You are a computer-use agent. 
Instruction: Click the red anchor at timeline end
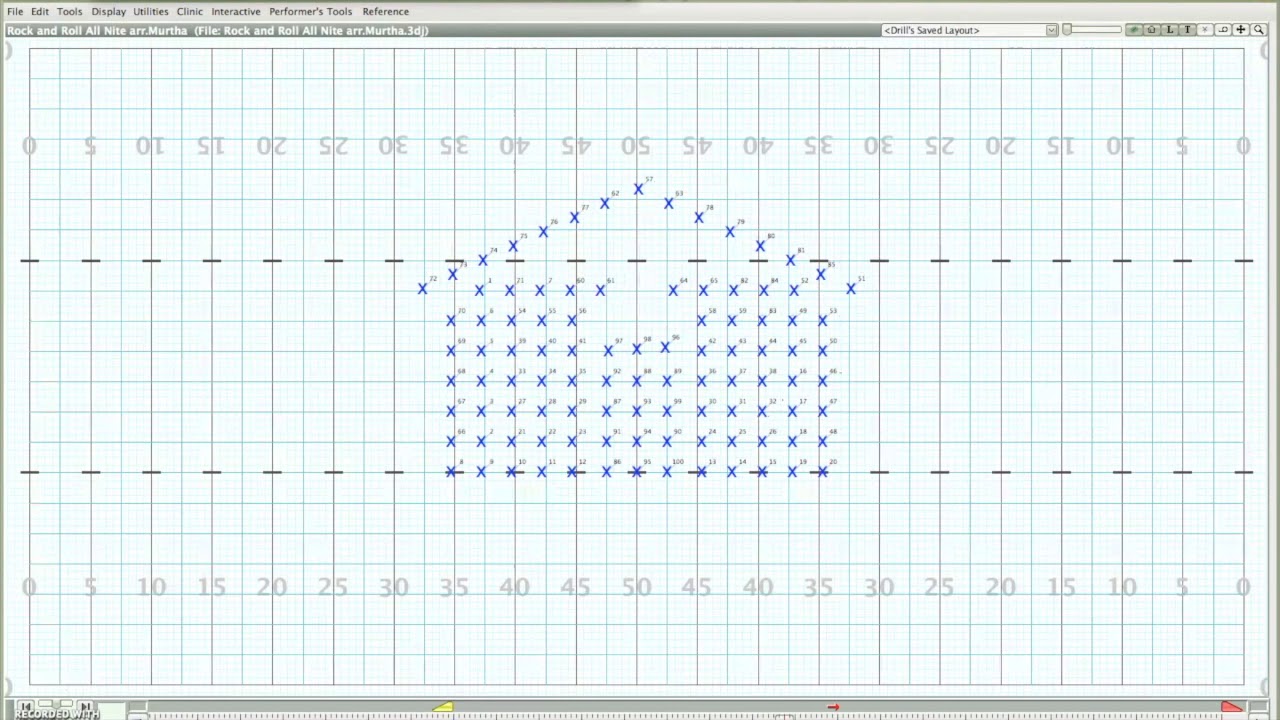pos(1232,707)
